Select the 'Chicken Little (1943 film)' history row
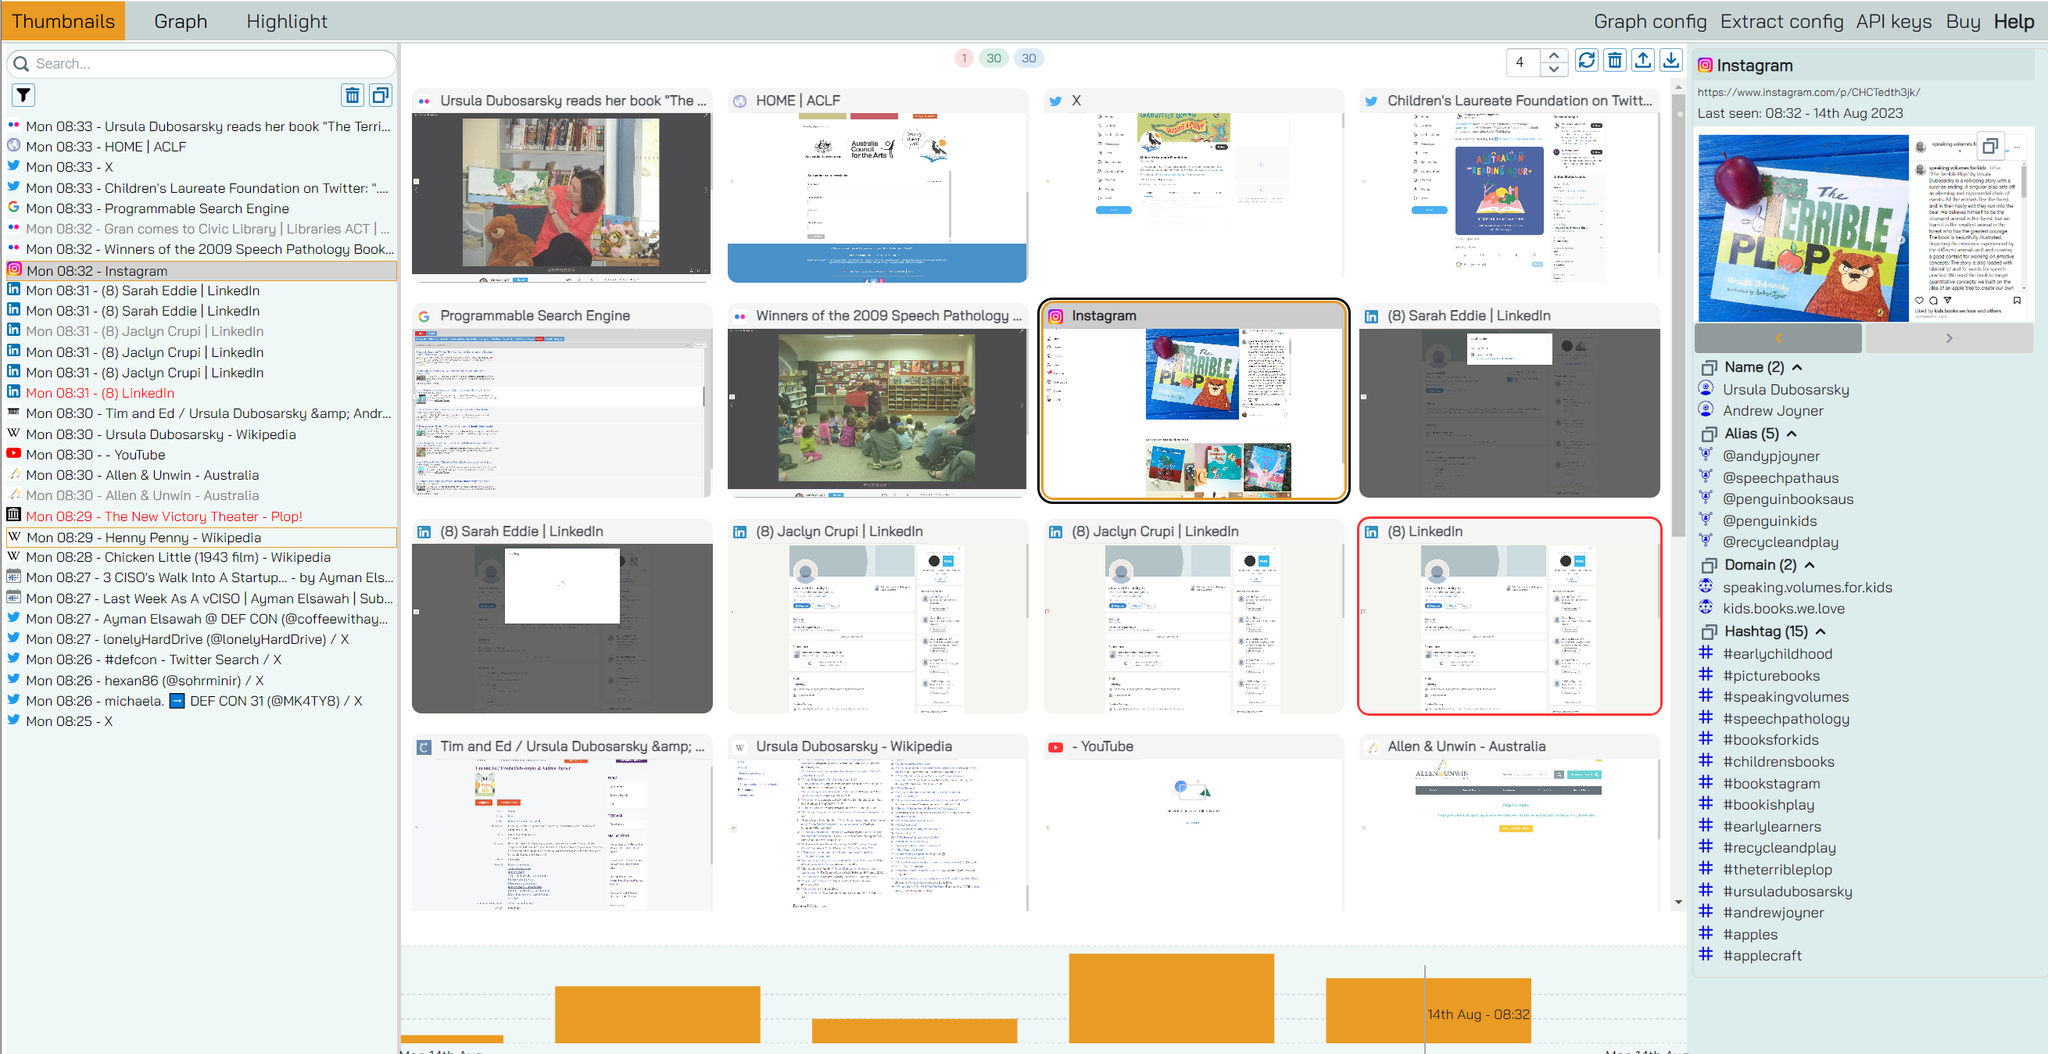 (x=201, y=557)
